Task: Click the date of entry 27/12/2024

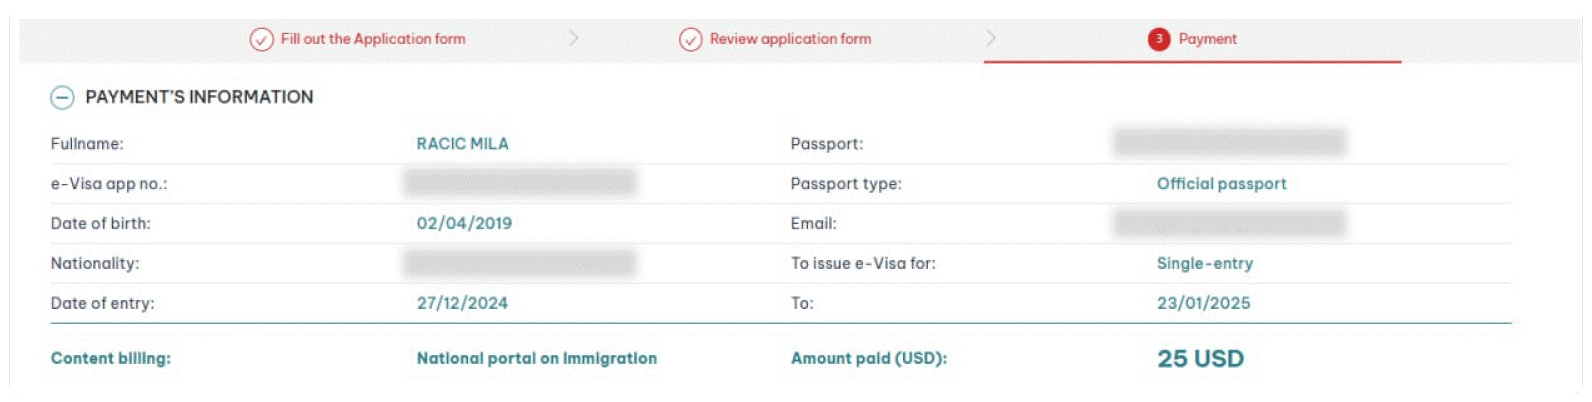Action: (x=462, y=303)
